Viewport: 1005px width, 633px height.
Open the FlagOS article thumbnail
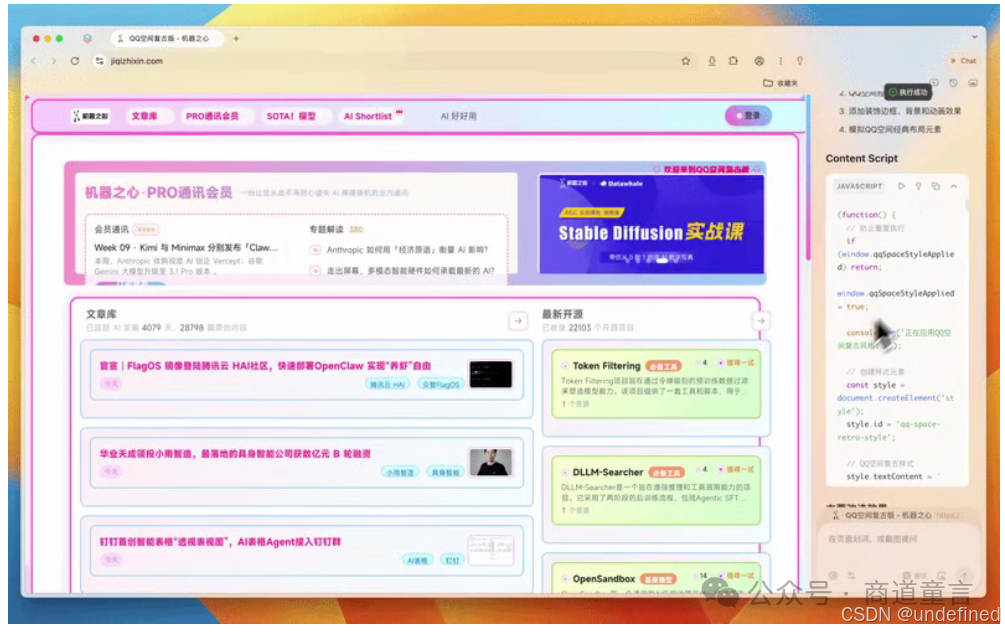point(491,374)
